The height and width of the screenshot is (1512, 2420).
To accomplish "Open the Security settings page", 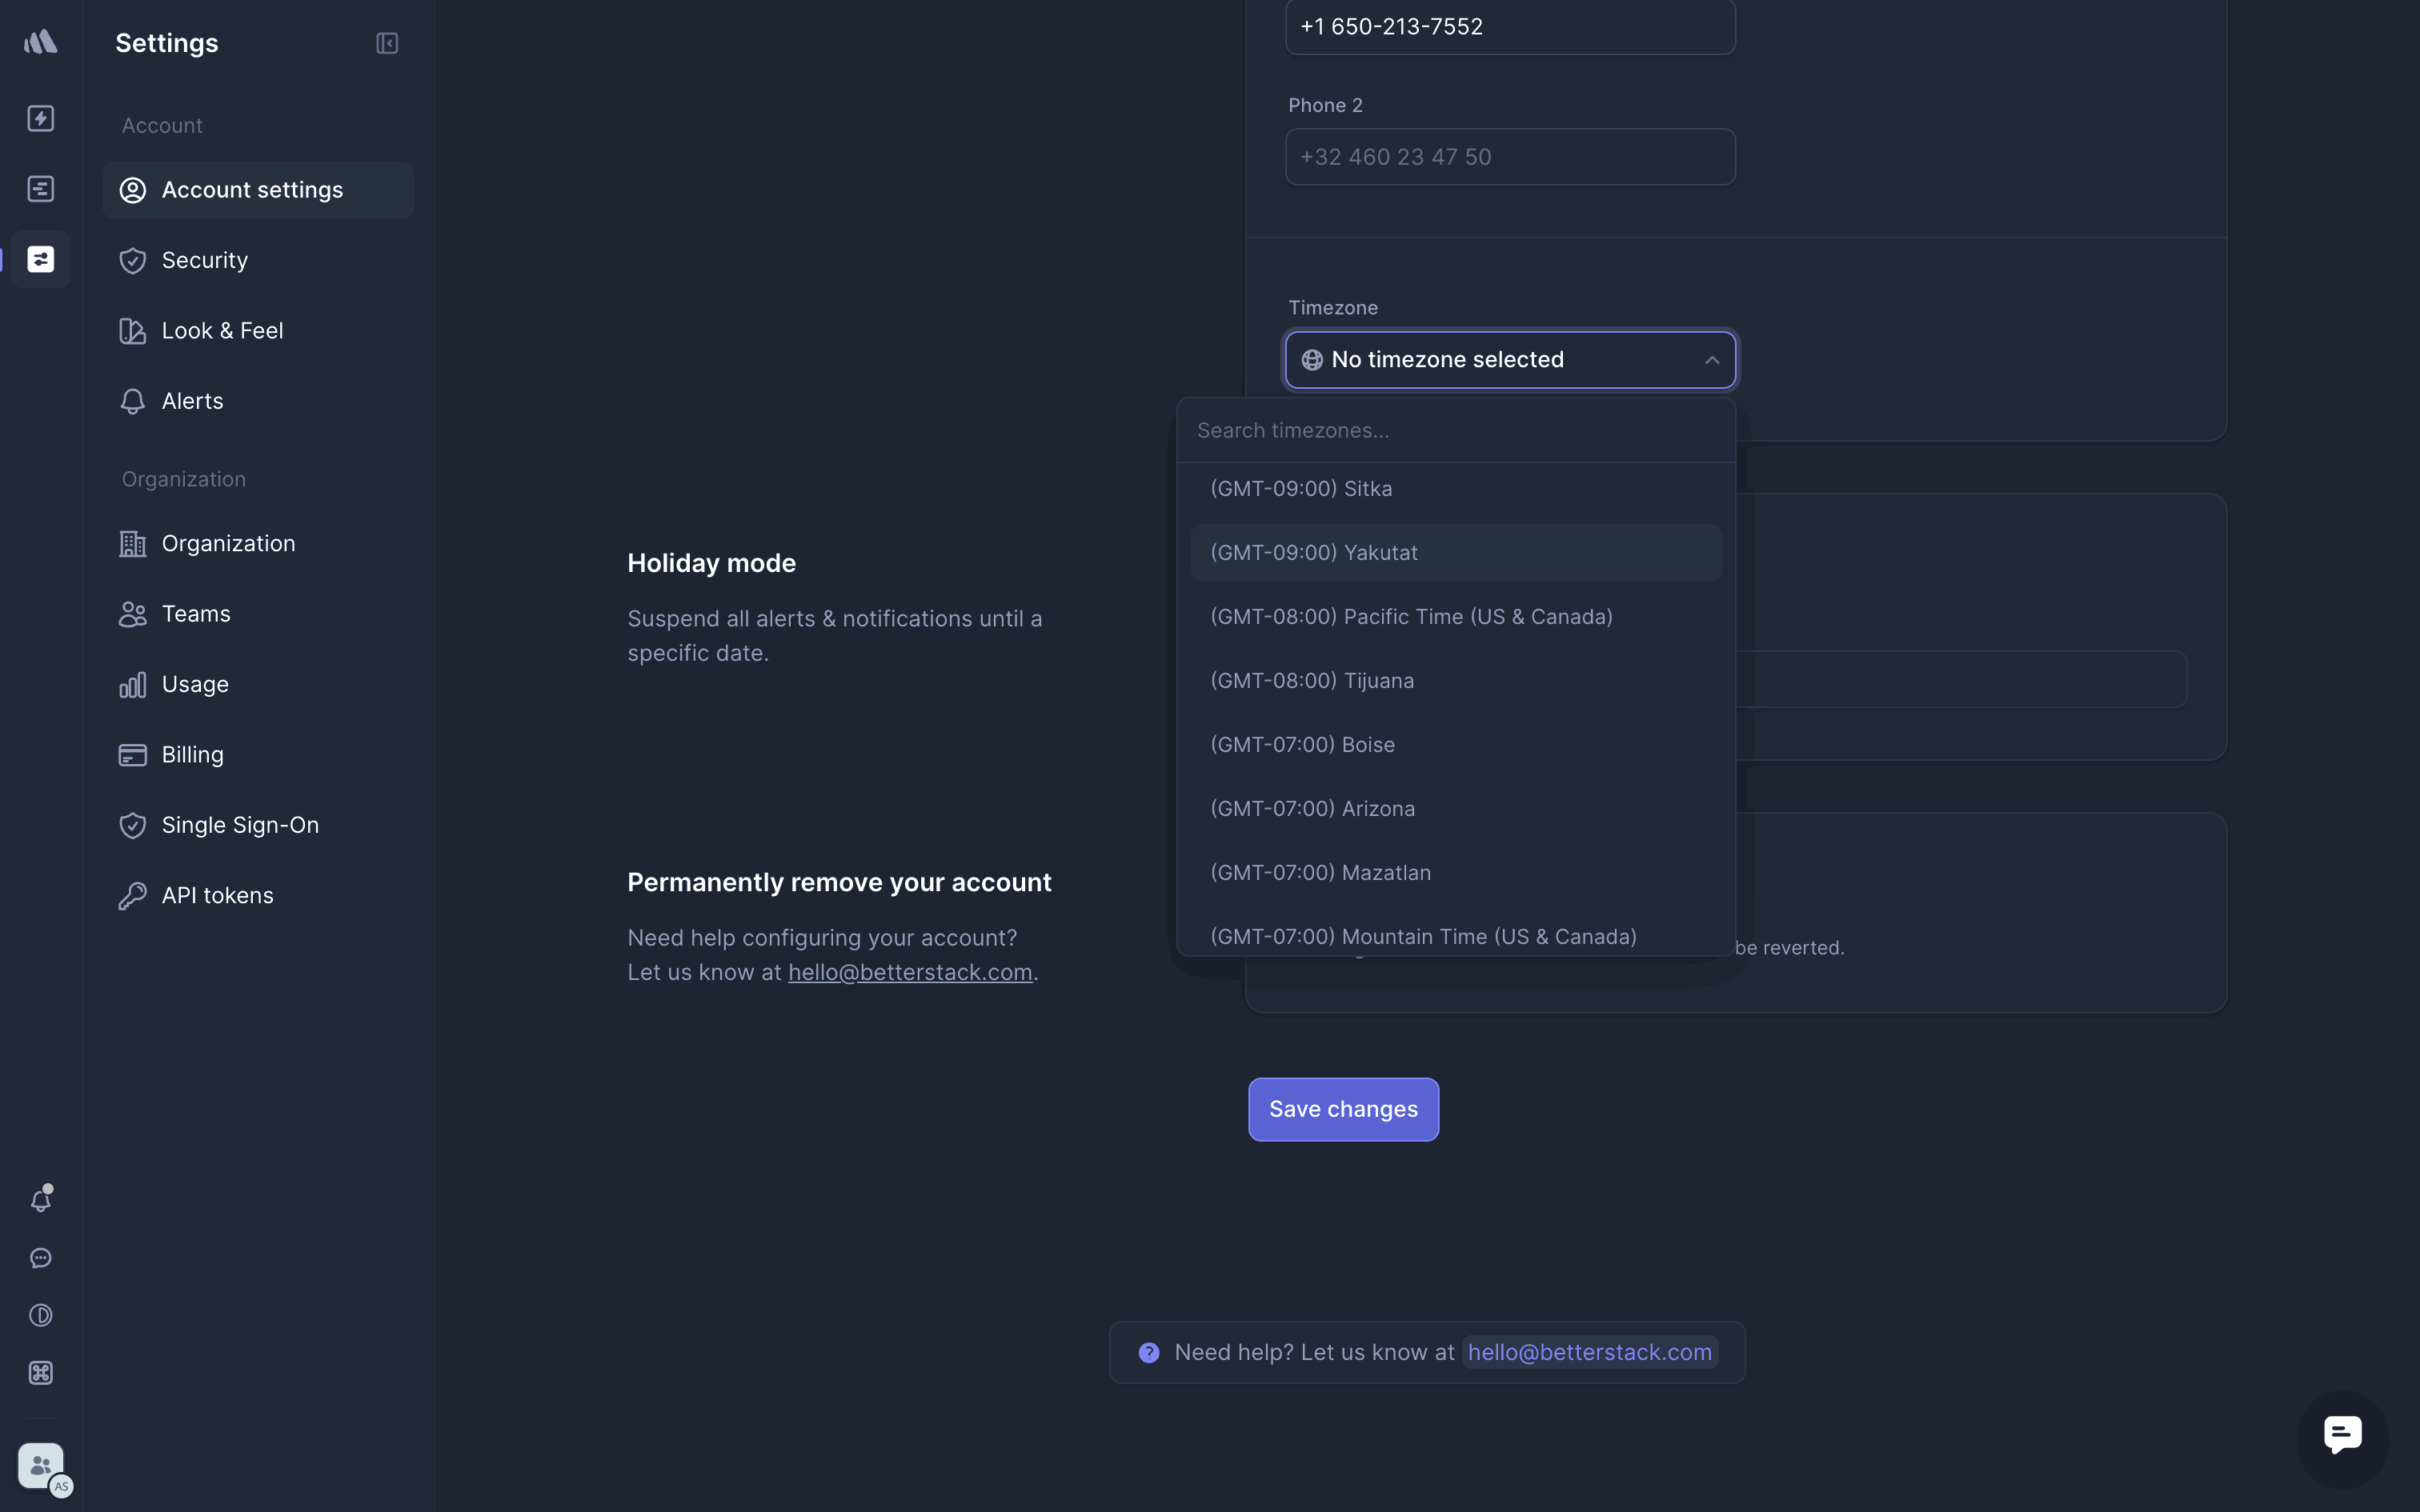I will (x=204, y=260).
